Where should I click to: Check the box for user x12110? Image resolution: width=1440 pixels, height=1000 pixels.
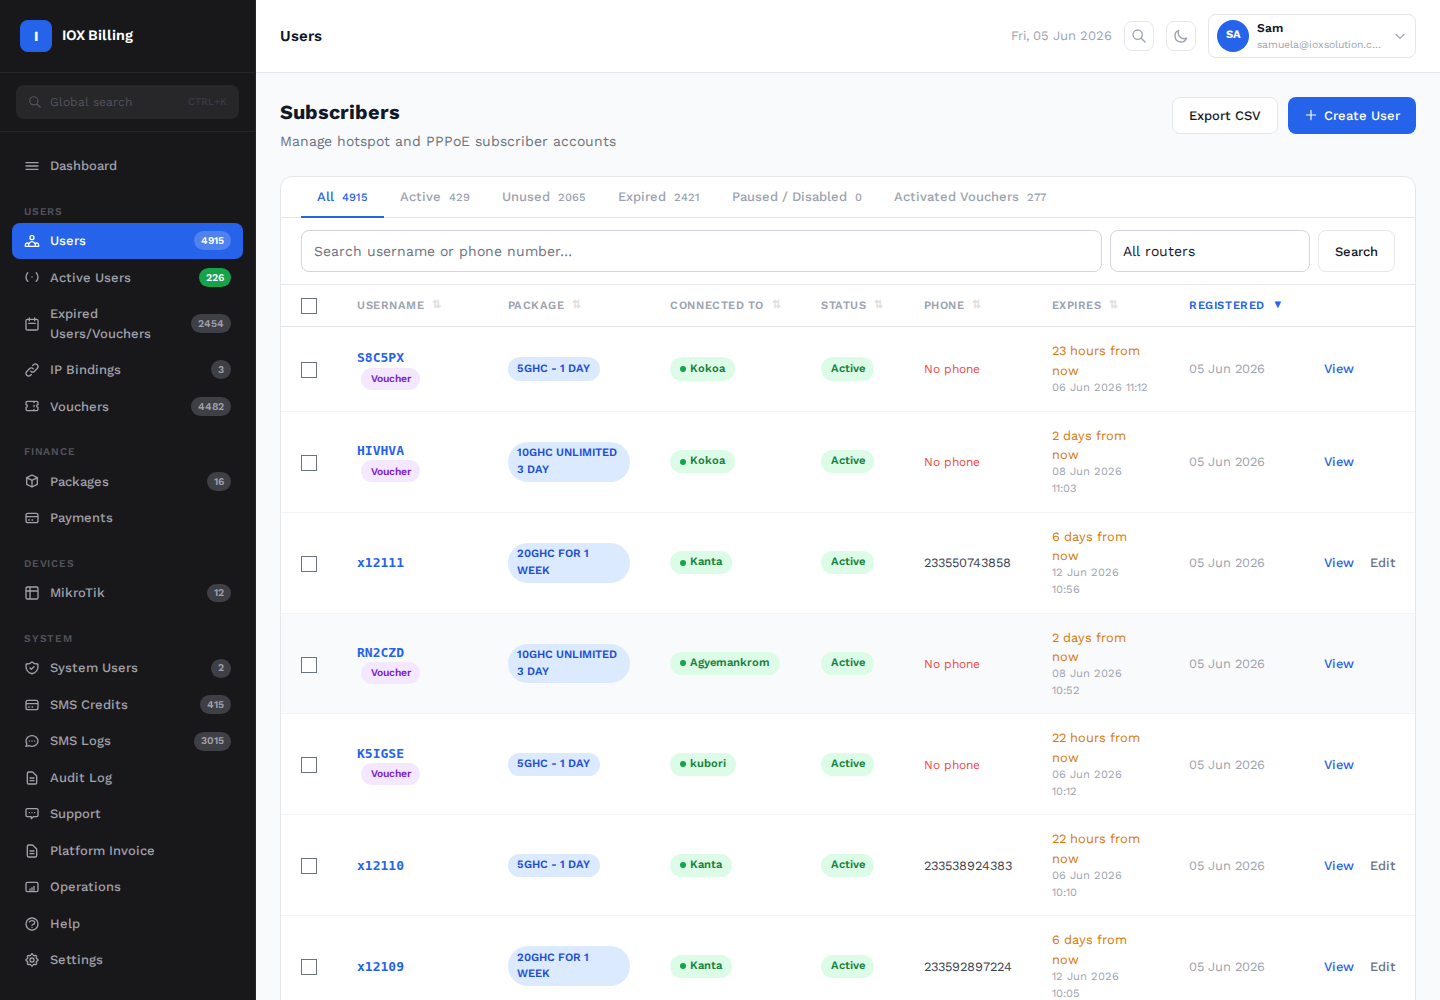[309, 866]
